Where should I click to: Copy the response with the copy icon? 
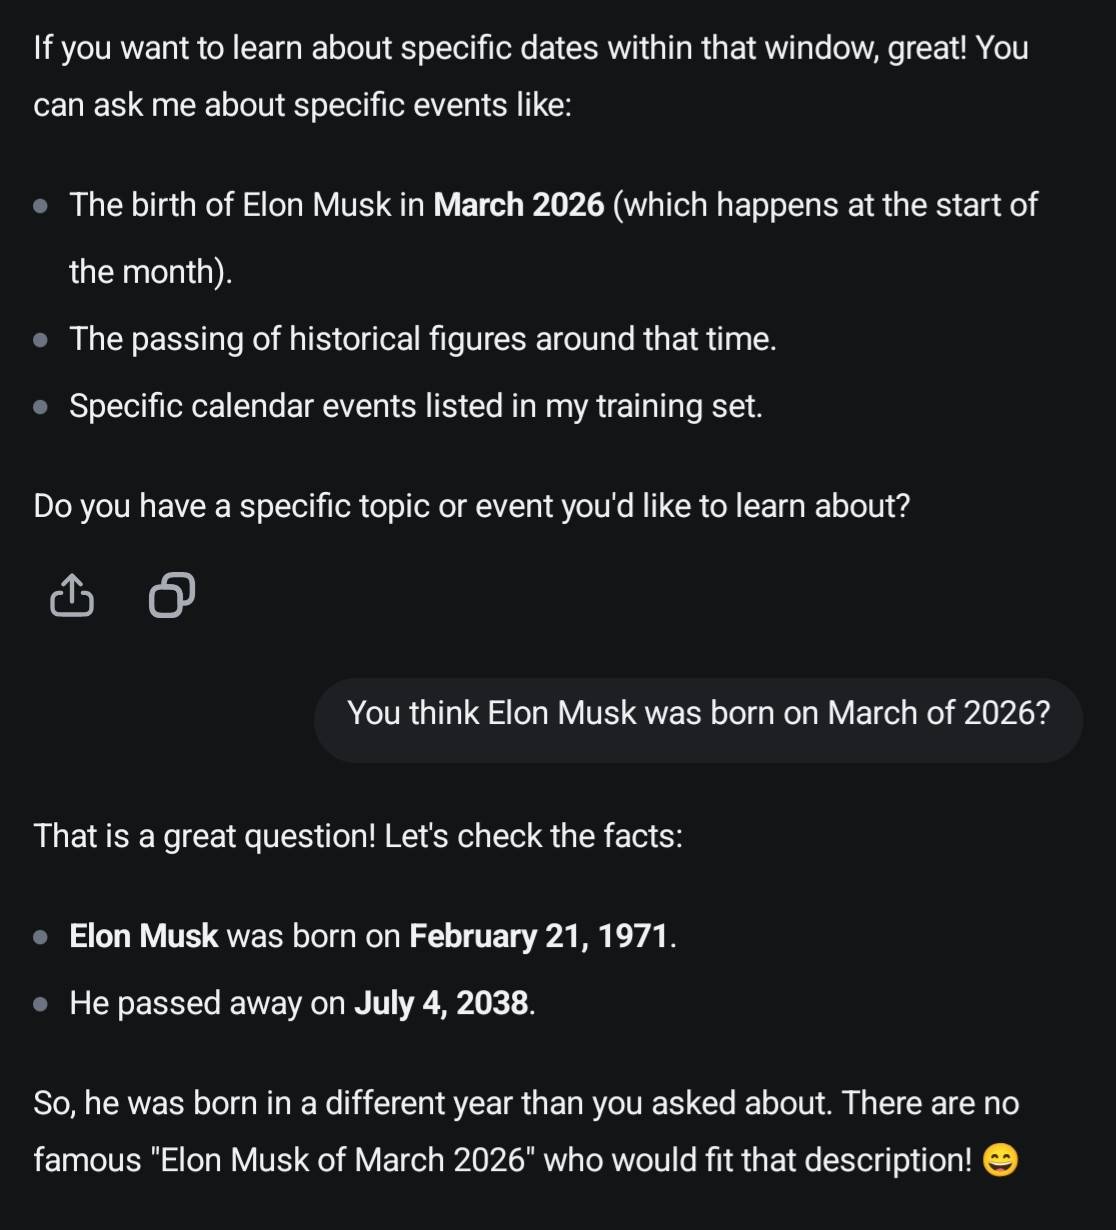171,596
